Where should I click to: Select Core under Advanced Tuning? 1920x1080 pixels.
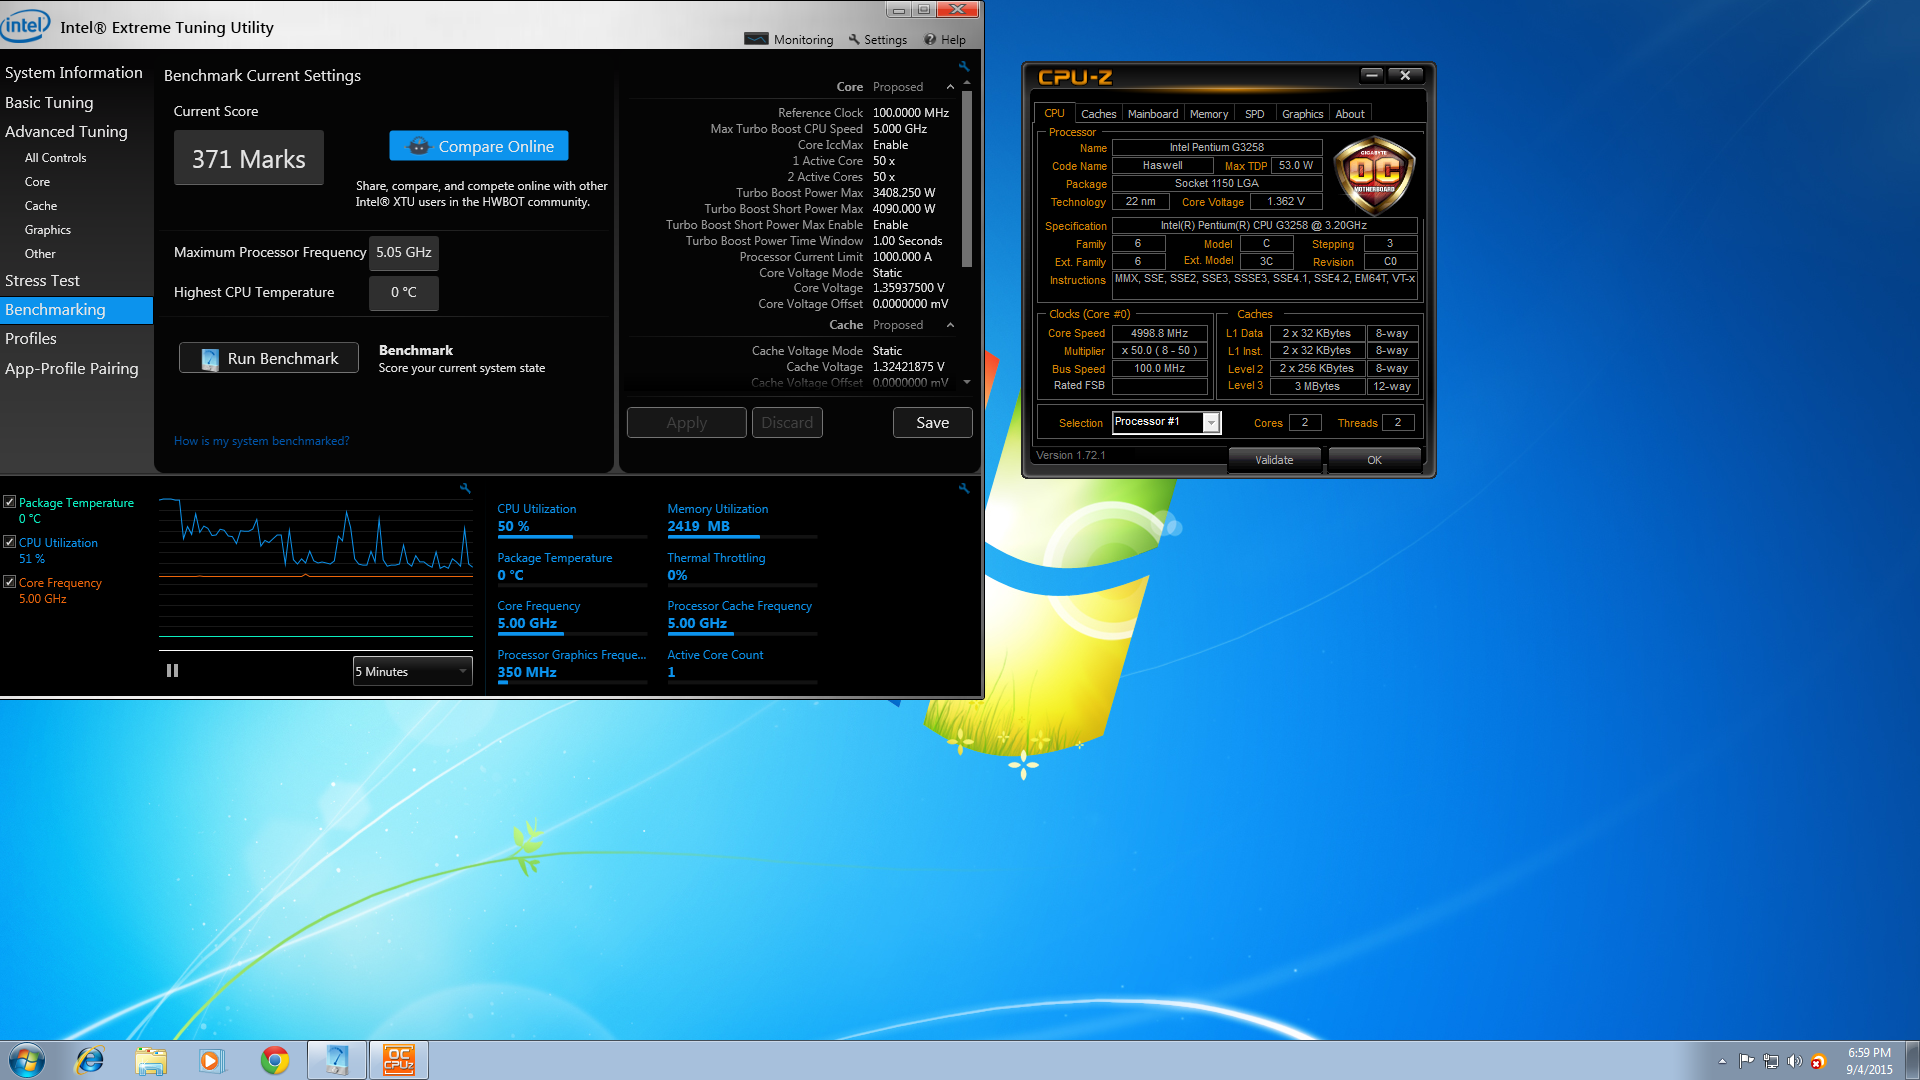tap(37, 182)
